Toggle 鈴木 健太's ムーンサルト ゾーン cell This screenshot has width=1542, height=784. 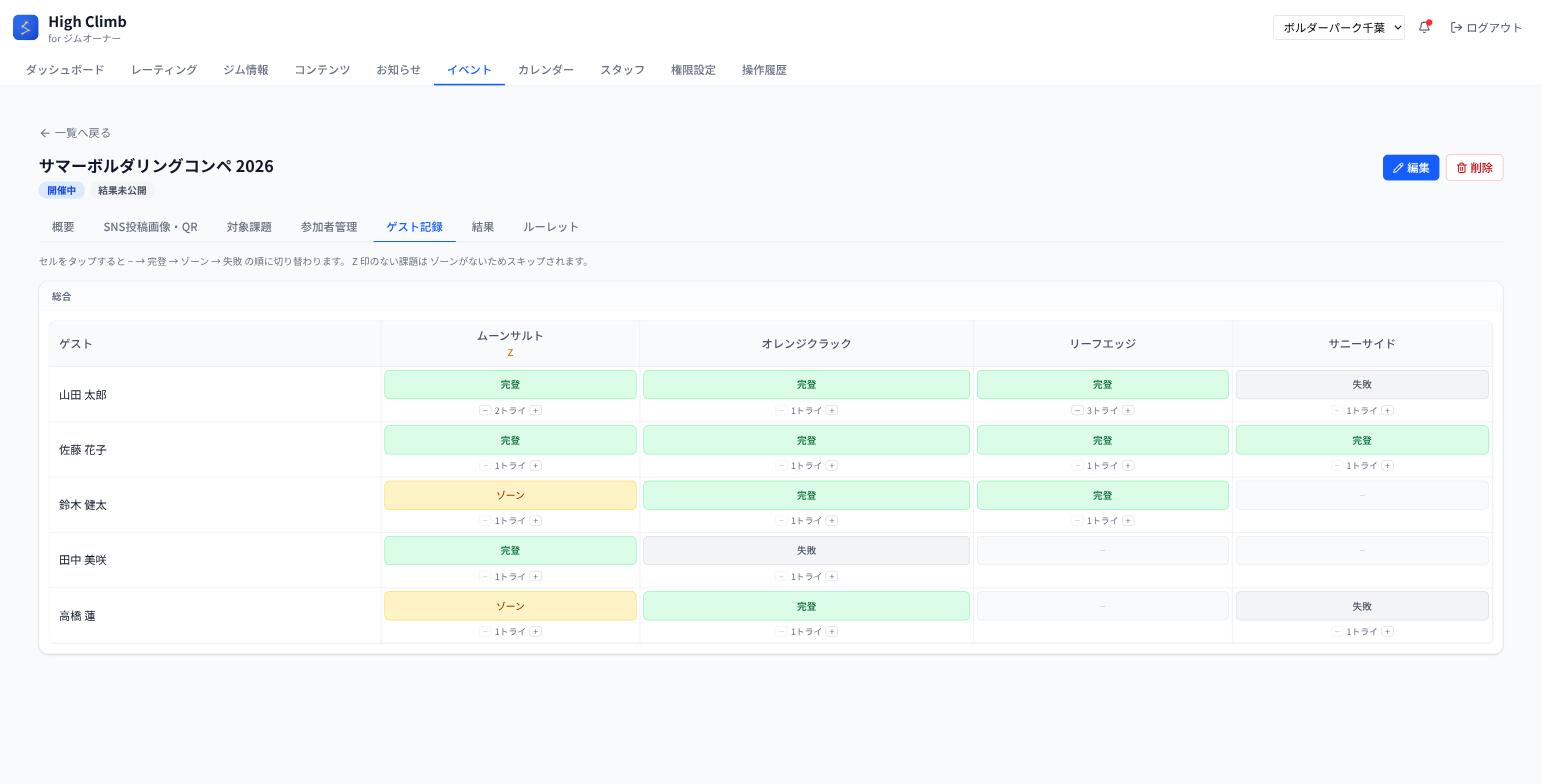[x=510, y=495]
